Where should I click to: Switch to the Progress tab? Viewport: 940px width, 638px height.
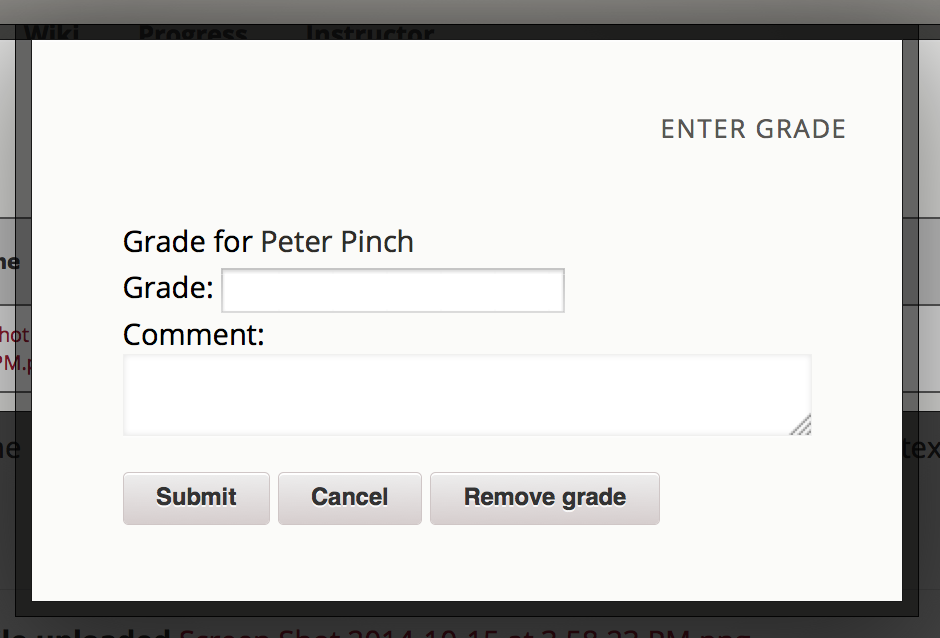193,32
